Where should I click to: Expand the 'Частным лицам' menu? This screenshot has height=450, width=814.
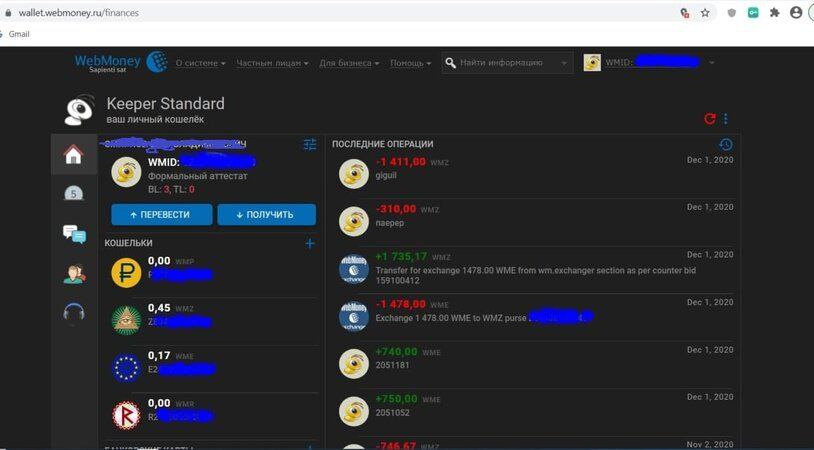tap(273, 63)
